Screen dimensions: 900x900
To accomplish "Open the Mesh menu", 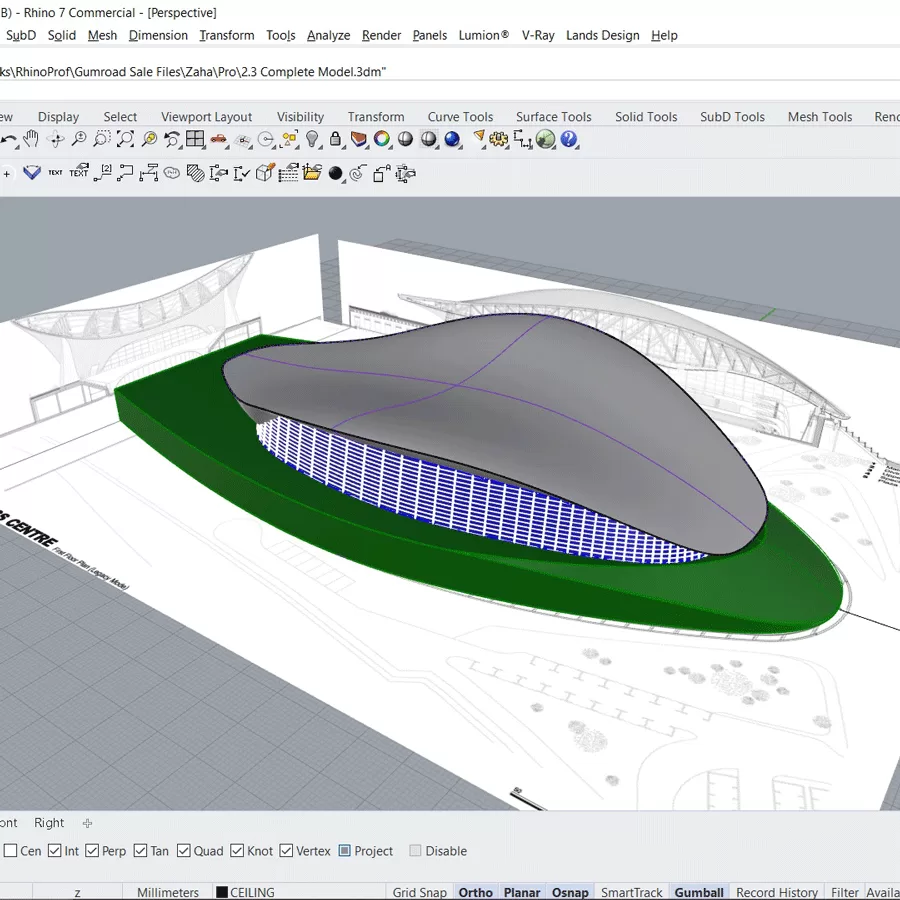I will click(102, 35).
